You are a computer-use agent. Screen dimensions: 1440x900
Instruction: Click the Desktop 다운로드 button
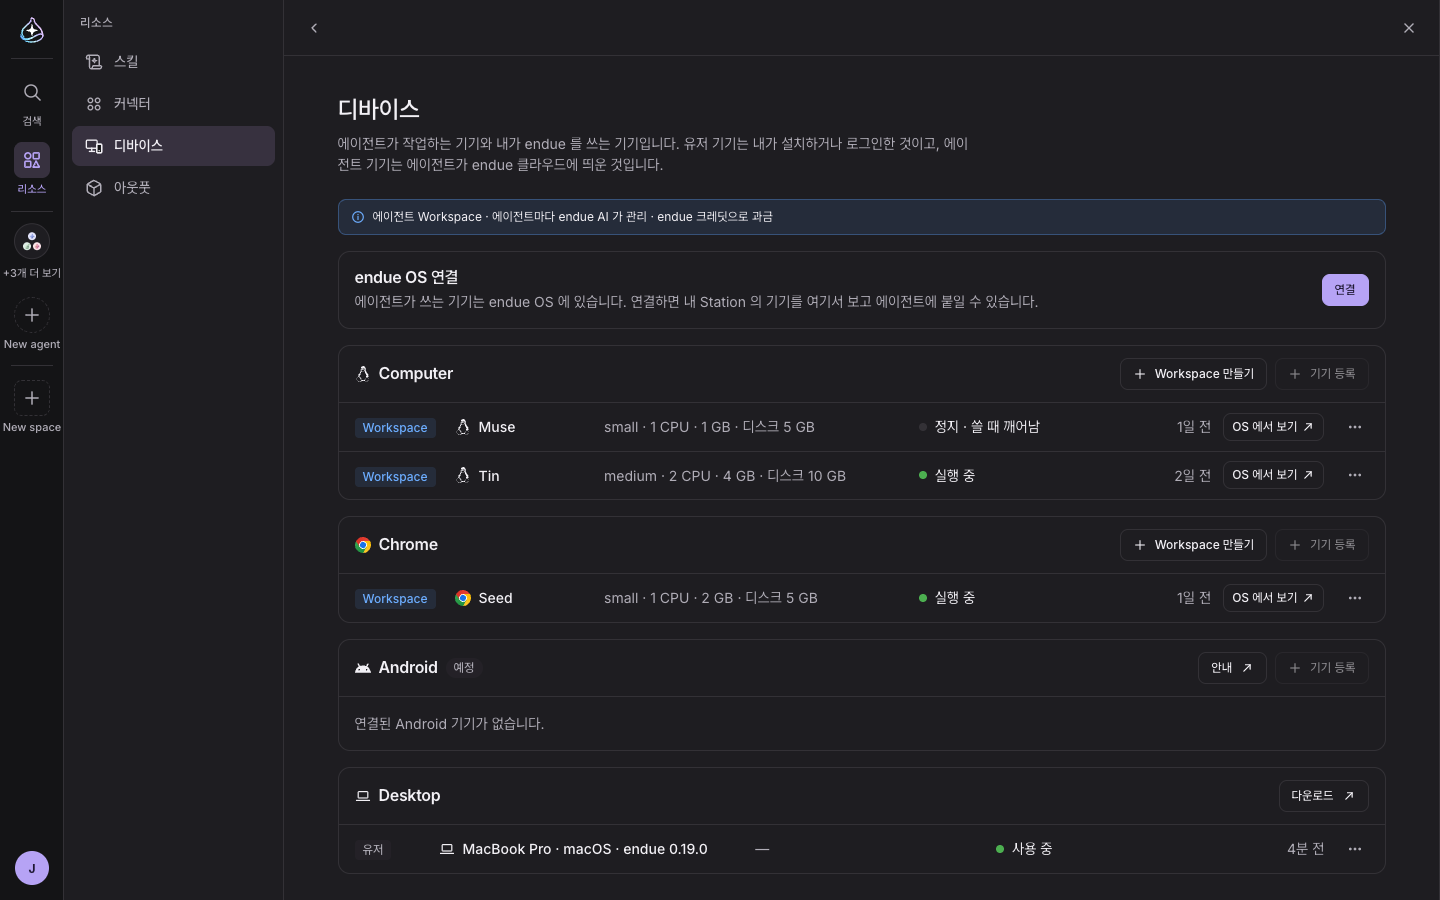point(1323,796)
